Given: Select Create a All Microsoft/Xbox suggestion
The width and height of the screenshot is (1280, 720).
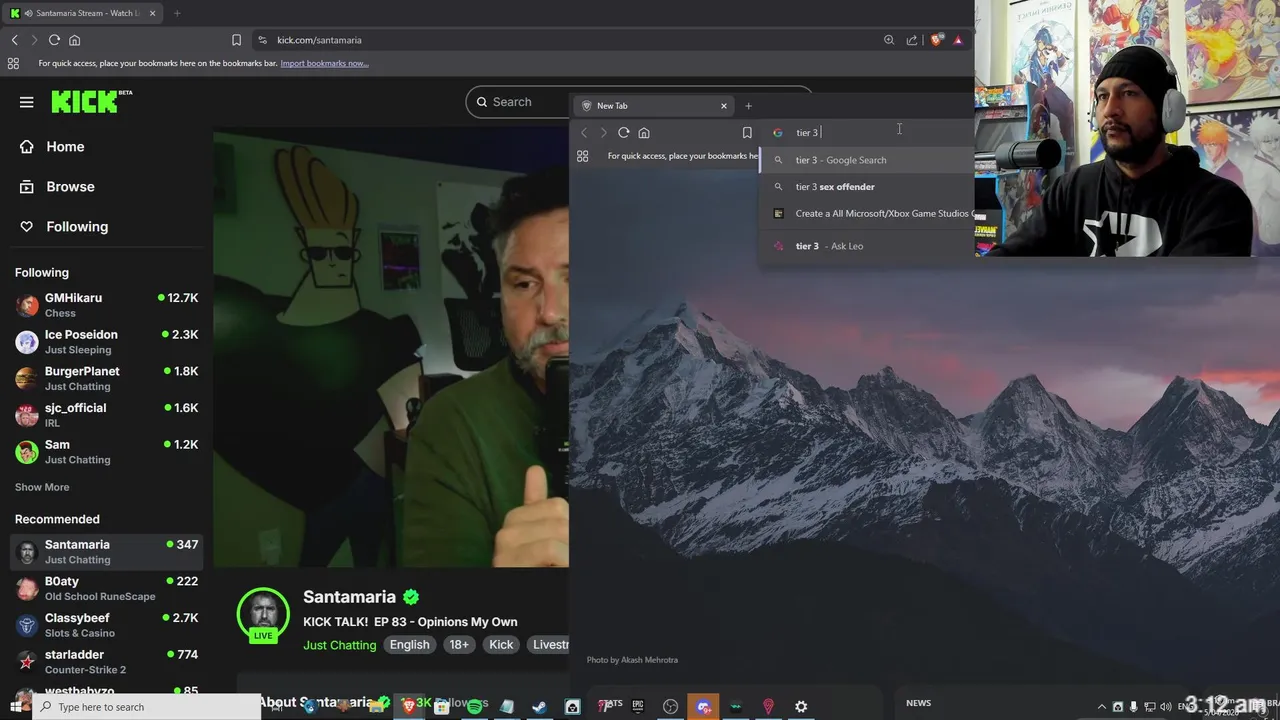Looking at the screenshot, I should click(x=867, y=213).
